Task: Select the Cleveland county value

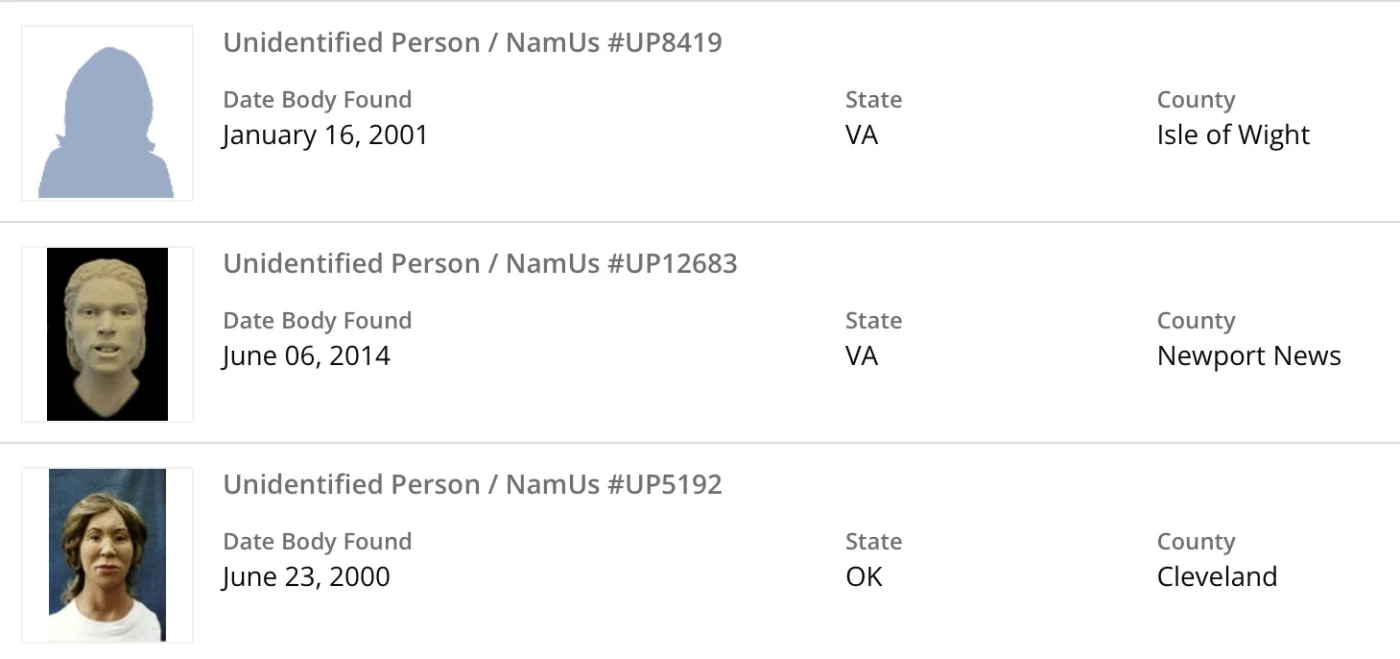Action: 1217,577
